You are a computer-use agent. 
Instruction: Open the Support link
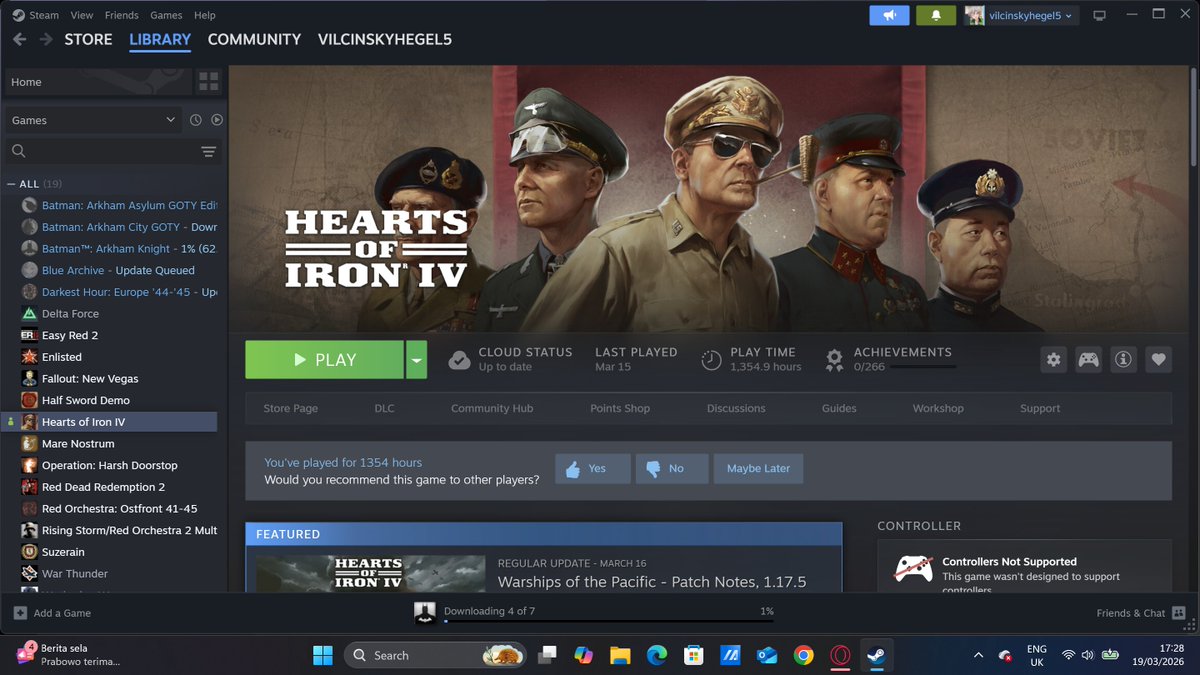1040,408
